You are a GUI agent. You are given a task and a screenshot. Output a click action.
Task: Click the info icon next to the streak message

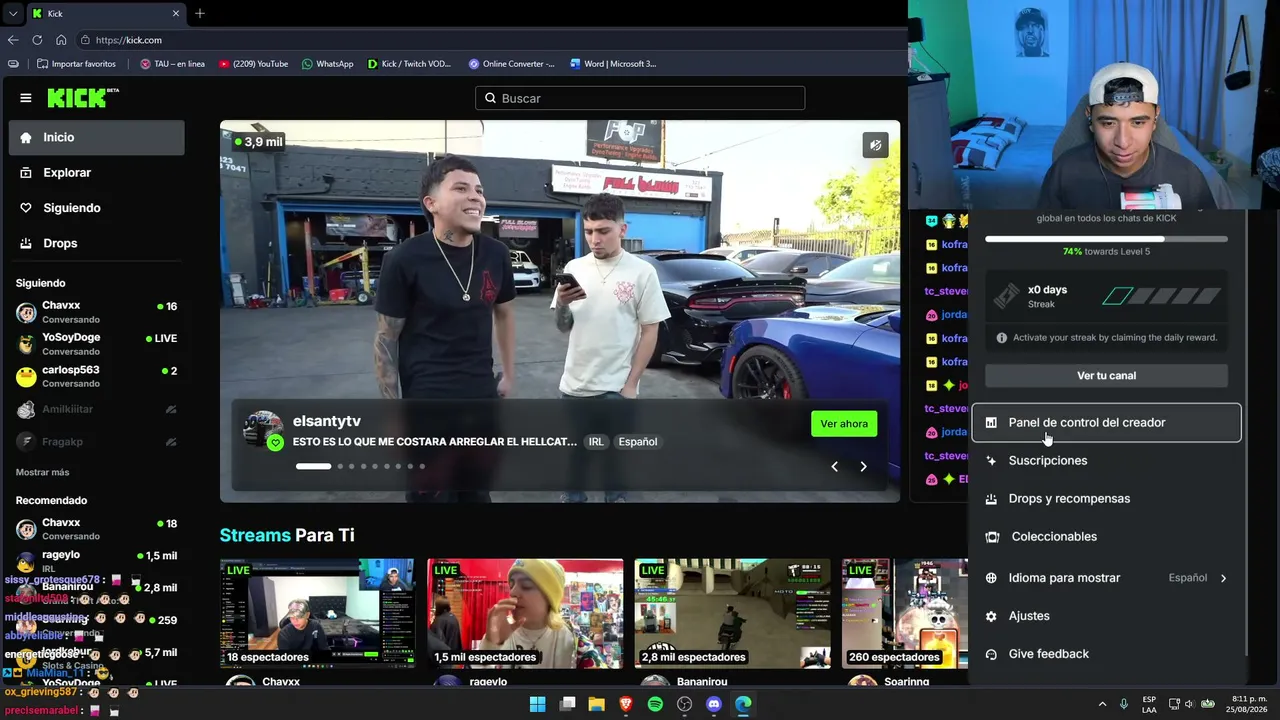tap(1001, 338)
